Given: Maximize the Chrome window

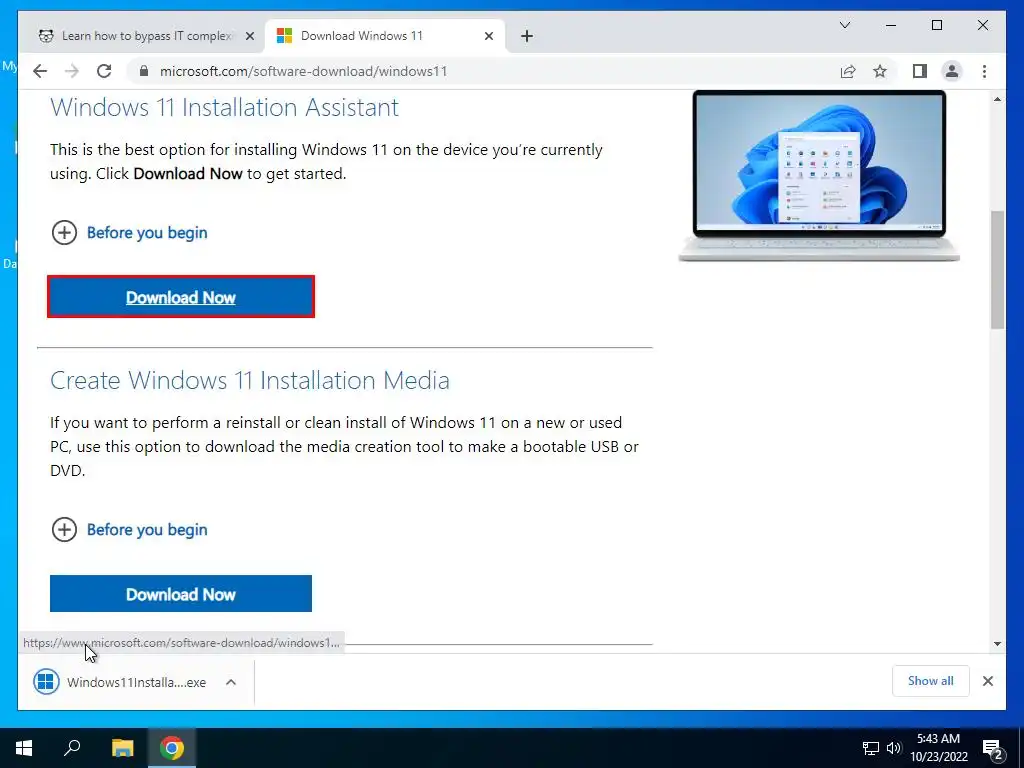Looking at the screenshot, I should [936, 25].
